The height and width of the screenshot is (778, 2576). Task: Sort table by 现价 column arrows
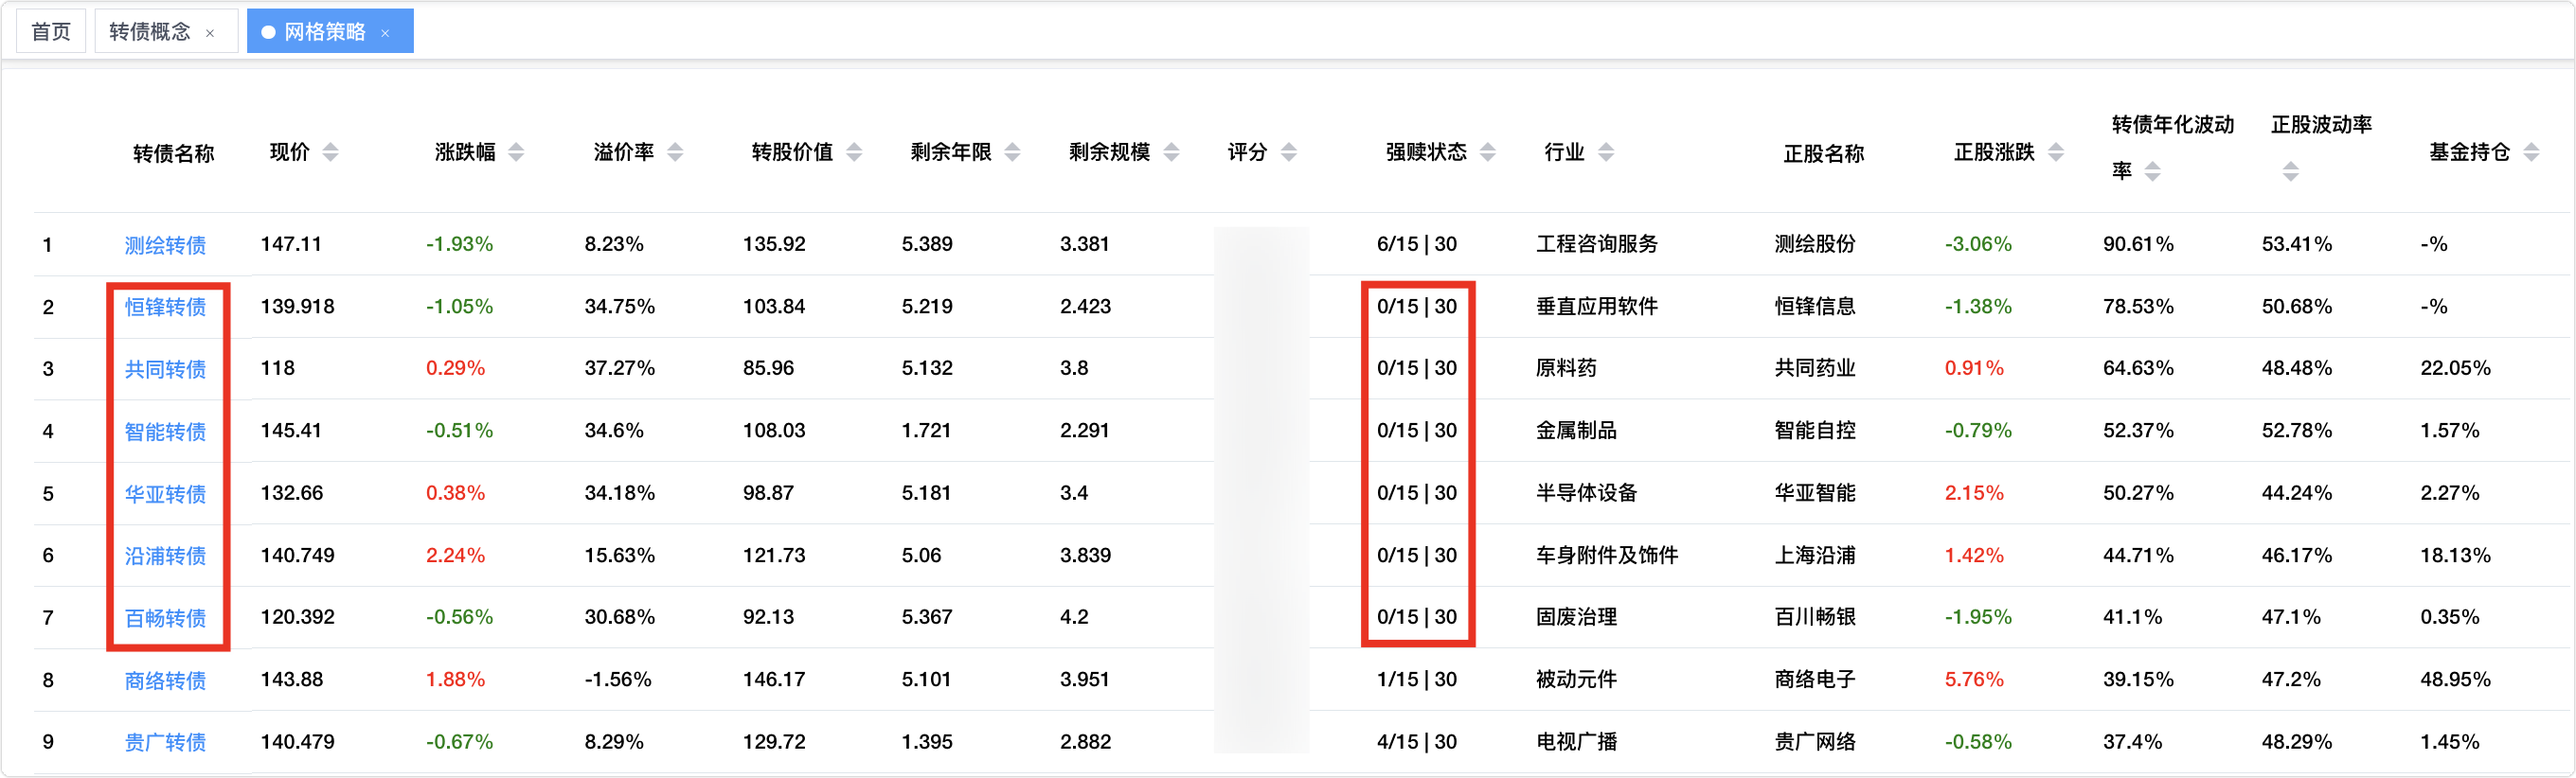coord(330,152)
